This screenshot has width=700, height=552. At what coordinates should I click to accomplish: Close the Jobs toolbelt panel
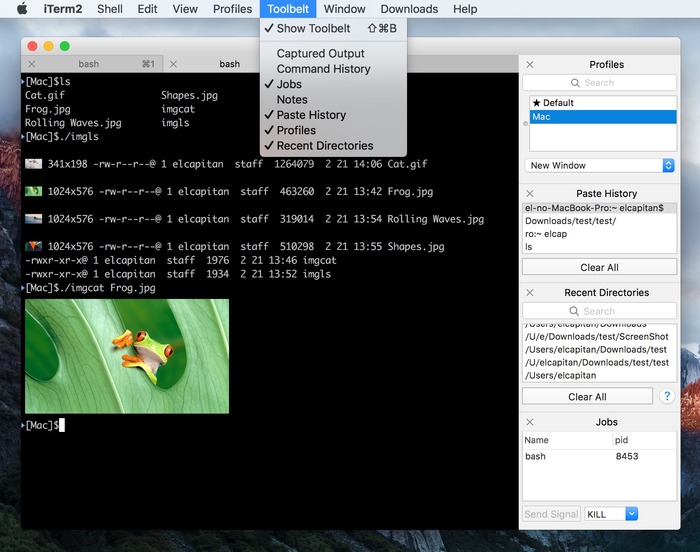pos(529,422)
